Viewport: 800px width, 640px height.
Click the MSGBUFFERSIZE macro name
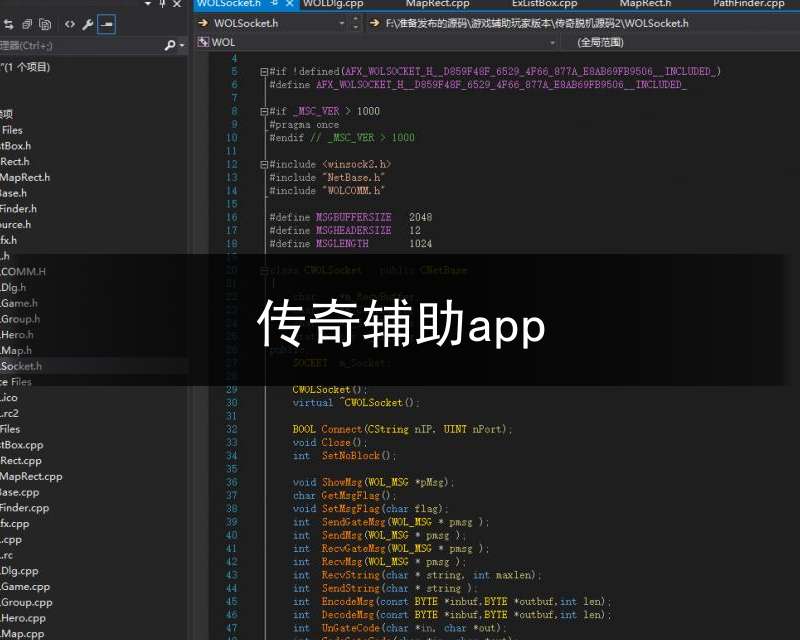[x=354, y=217]
